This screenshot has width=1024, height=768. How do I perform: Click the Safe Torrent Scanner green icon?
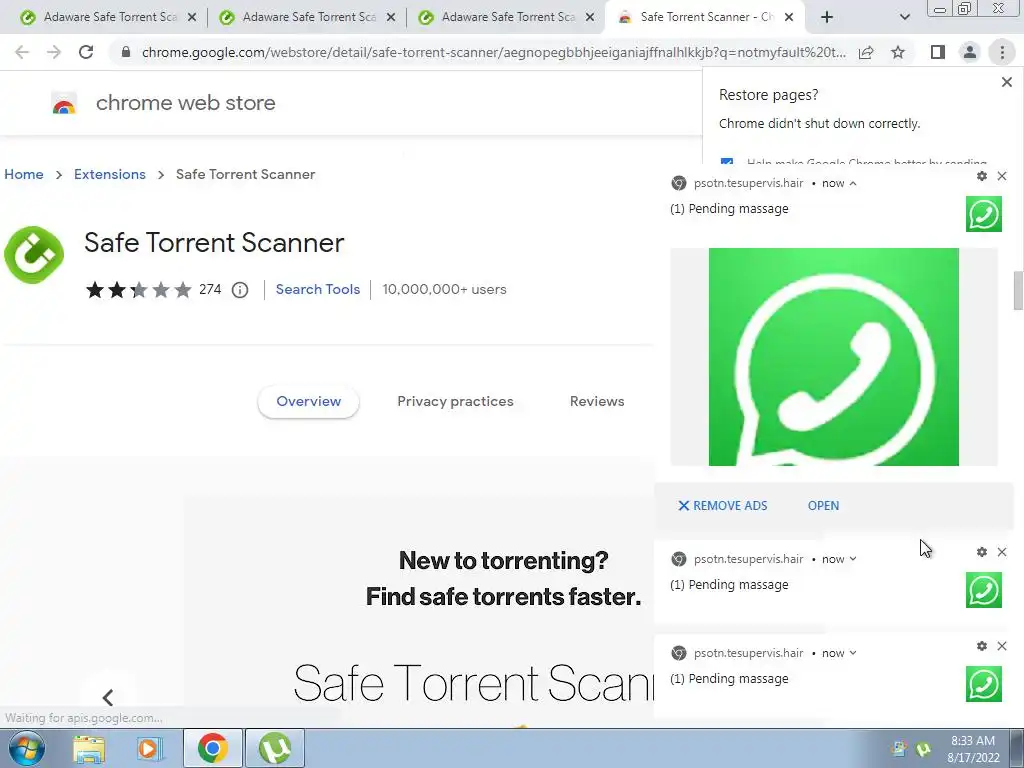34,255
